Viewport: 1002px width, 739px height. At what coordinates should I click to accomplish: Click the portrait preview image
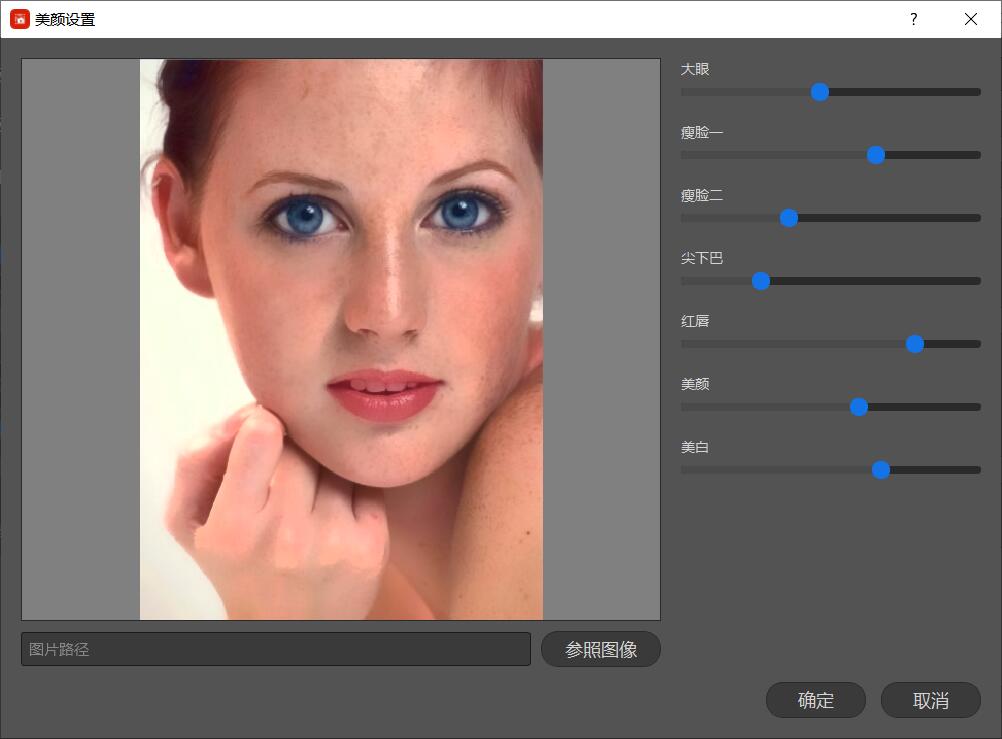341,339
